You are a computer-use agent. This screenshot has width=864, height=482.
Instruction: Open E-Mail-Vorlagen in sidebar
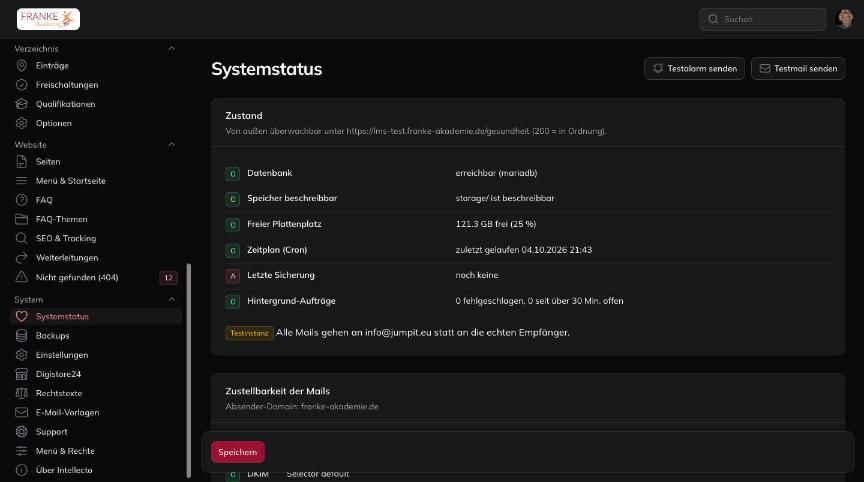(x=96, y=413)
